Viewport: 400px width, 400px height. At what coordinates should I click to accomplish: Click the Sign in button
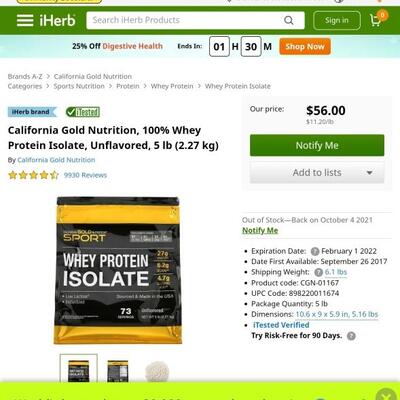pos(337,20)
